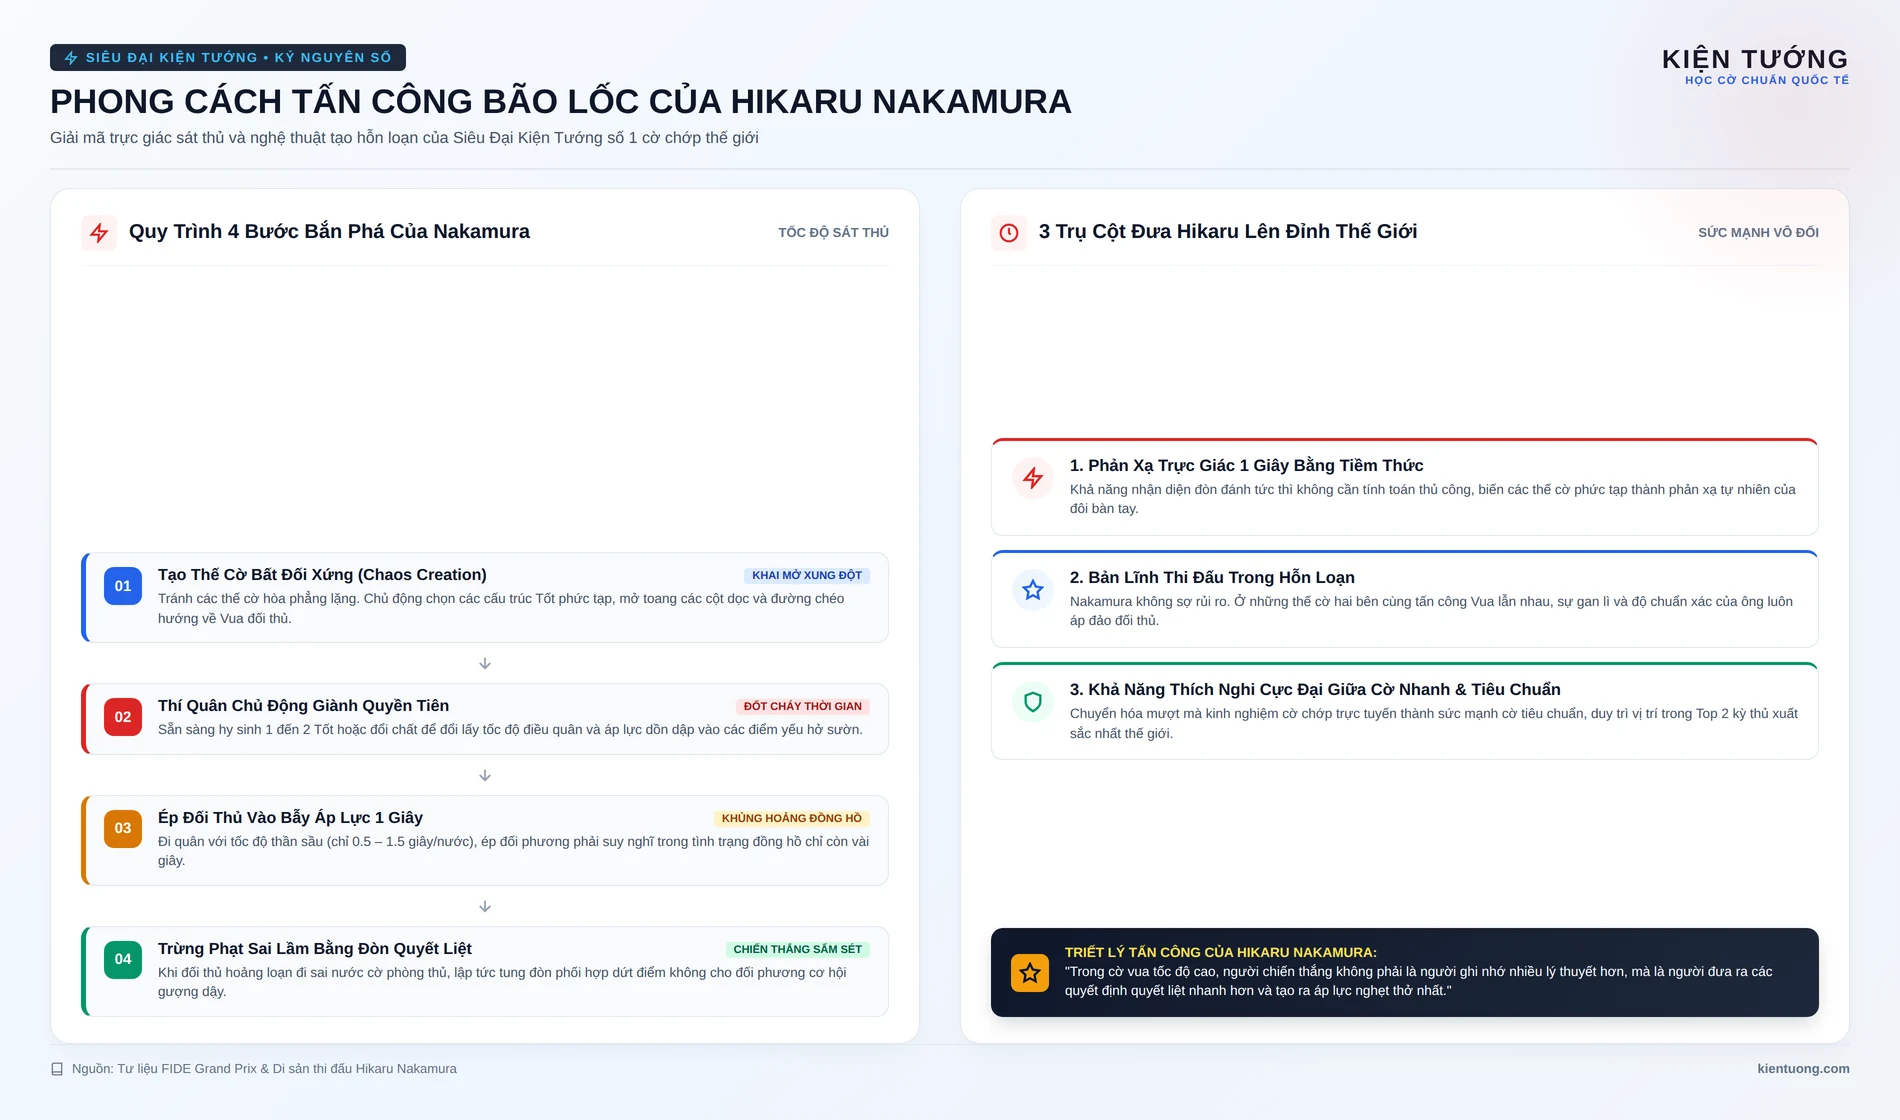Click the description starting Nakamura không sợ rủi ro
This screenshot has width=1900, height=1120.
point(1431,611)
